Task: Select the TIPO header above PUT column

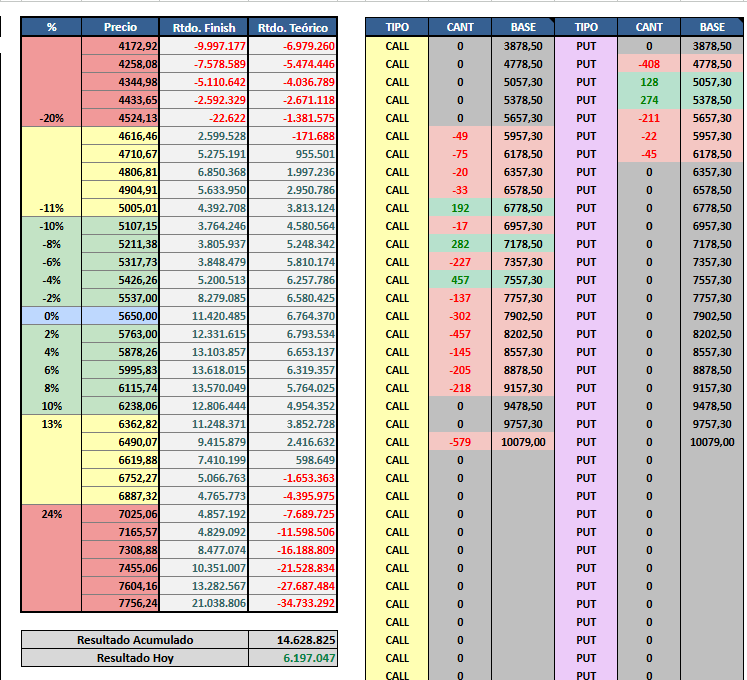Action: click(x=586, y=27)
